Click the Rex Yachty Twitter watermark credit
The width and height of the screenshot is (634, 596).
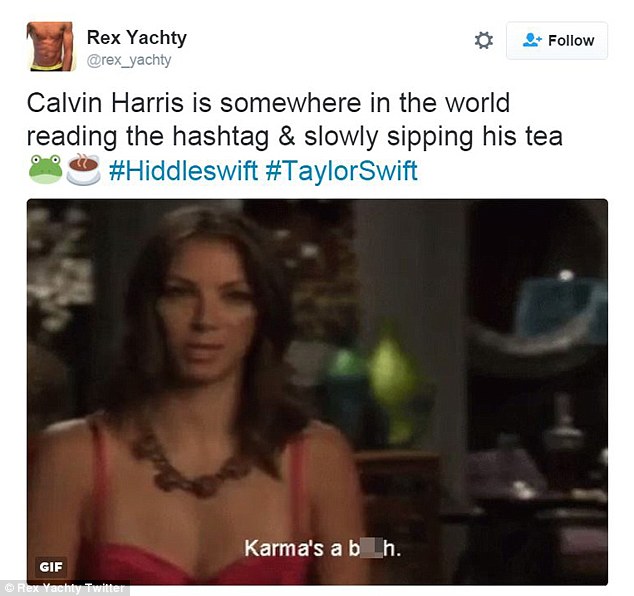(x=65, y=588)
